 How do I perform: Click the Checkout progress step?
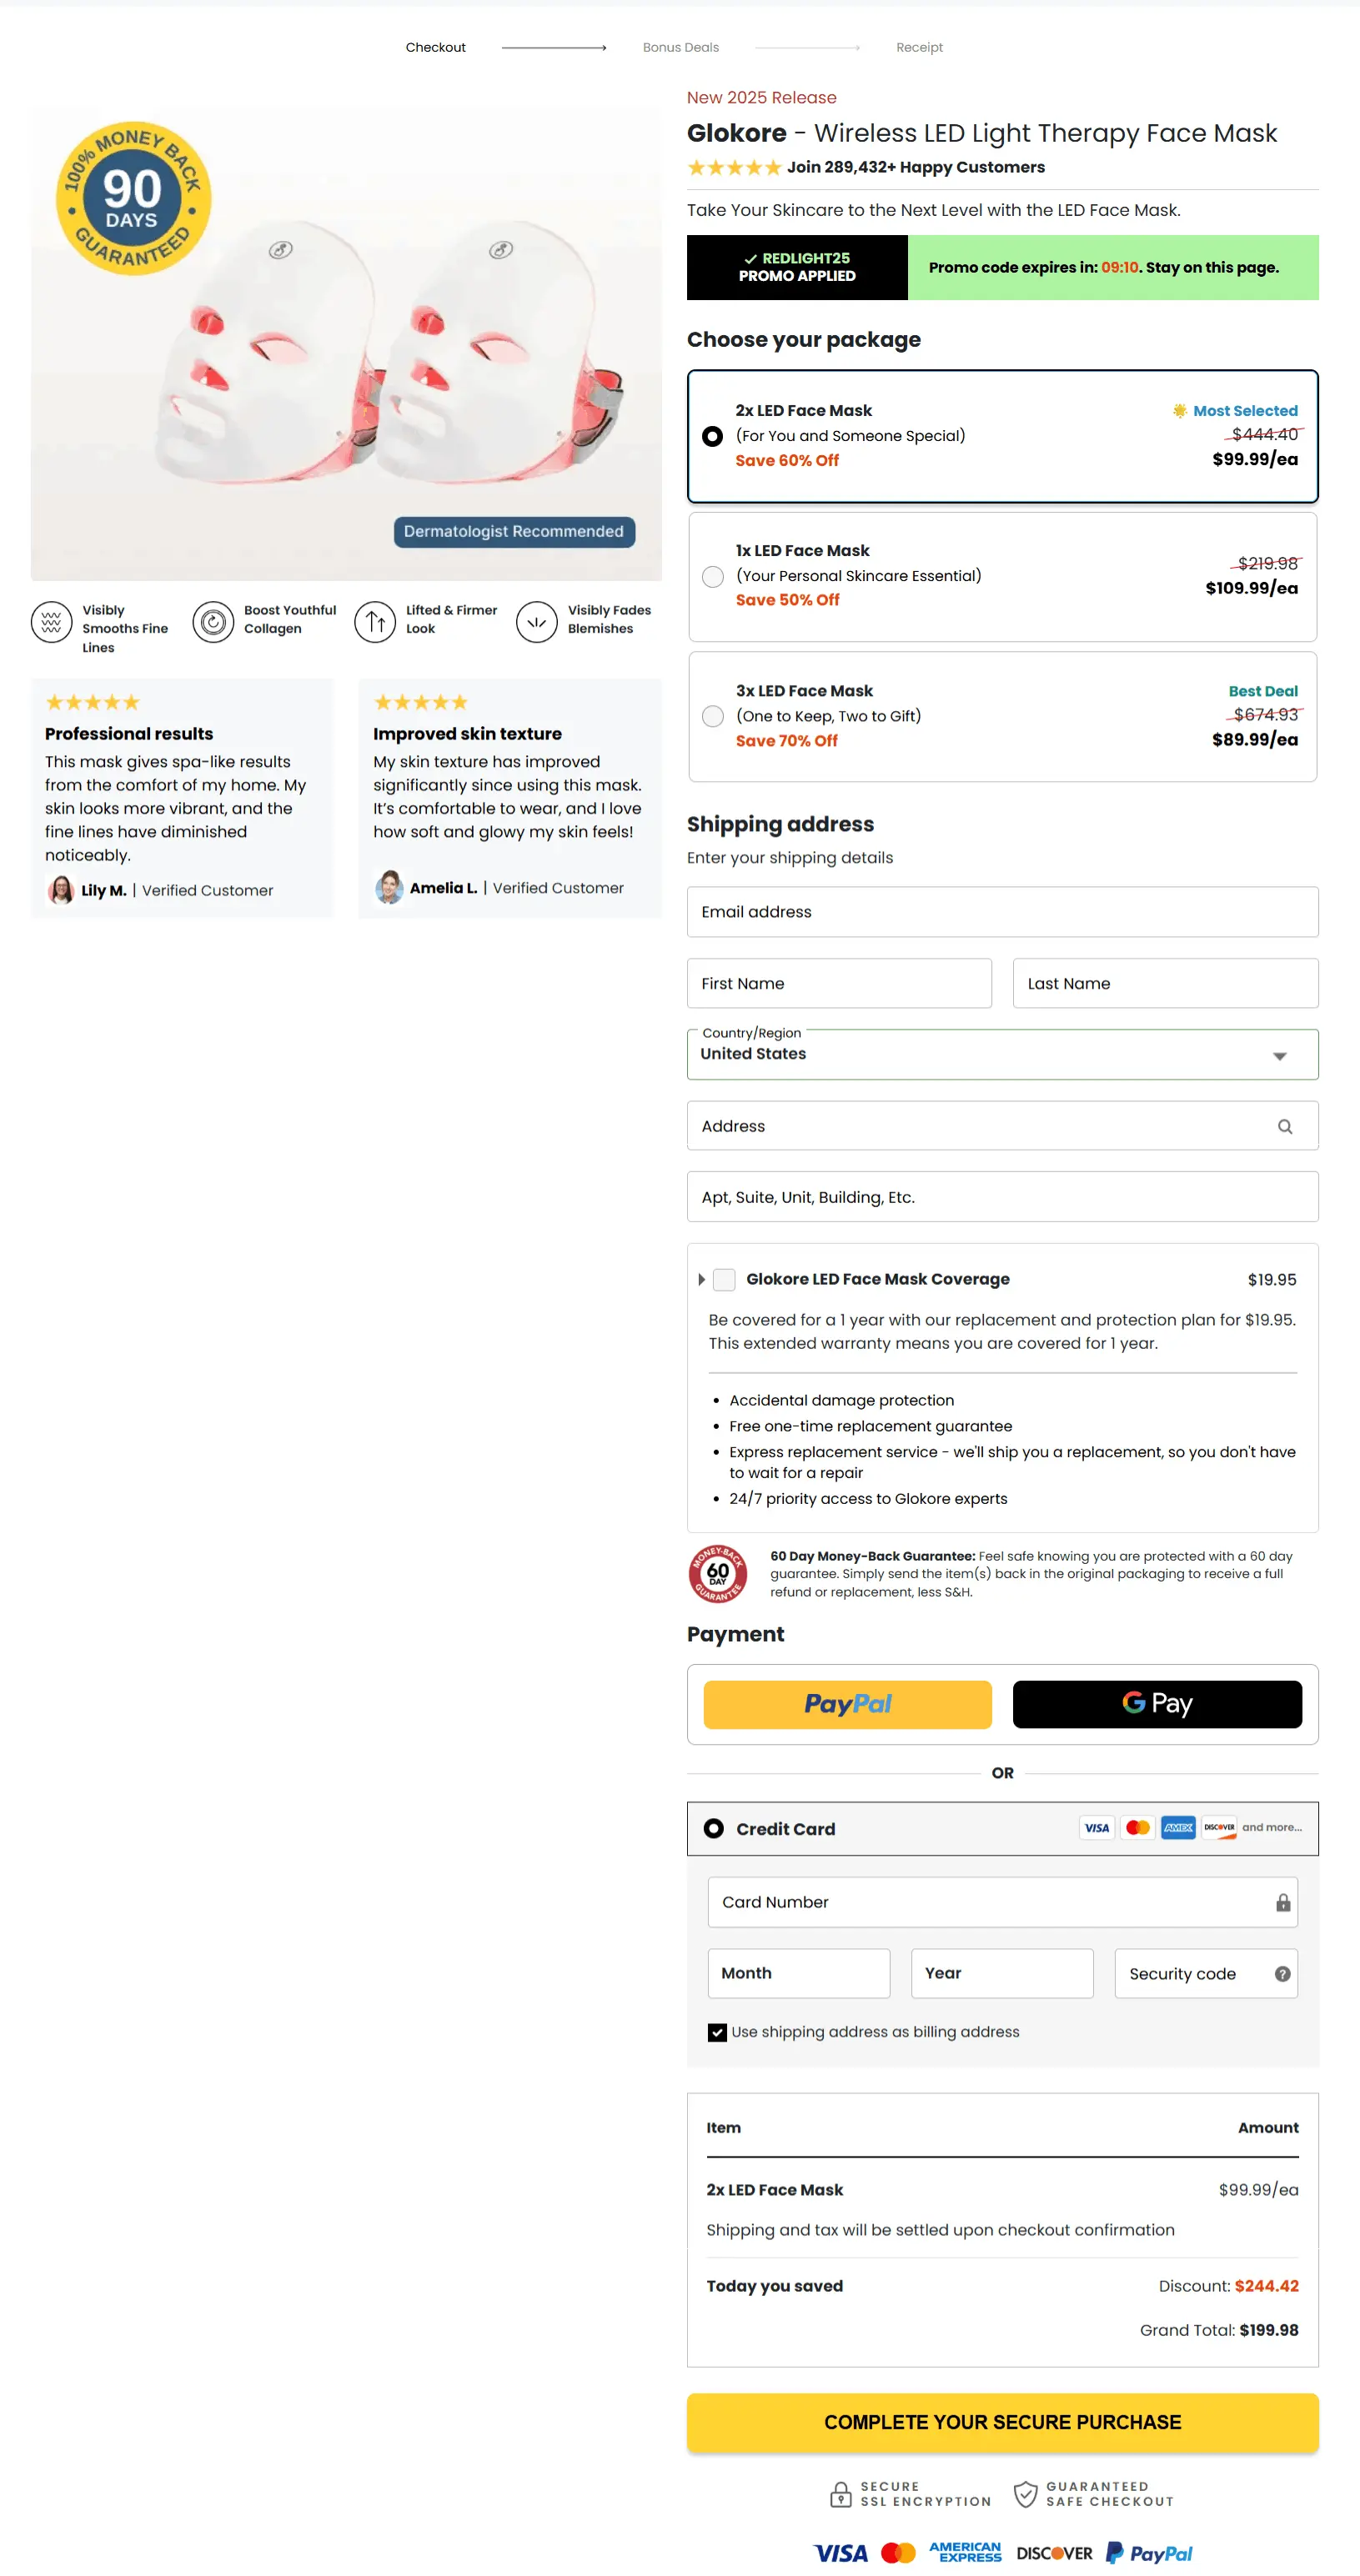[x=435, y=47]
